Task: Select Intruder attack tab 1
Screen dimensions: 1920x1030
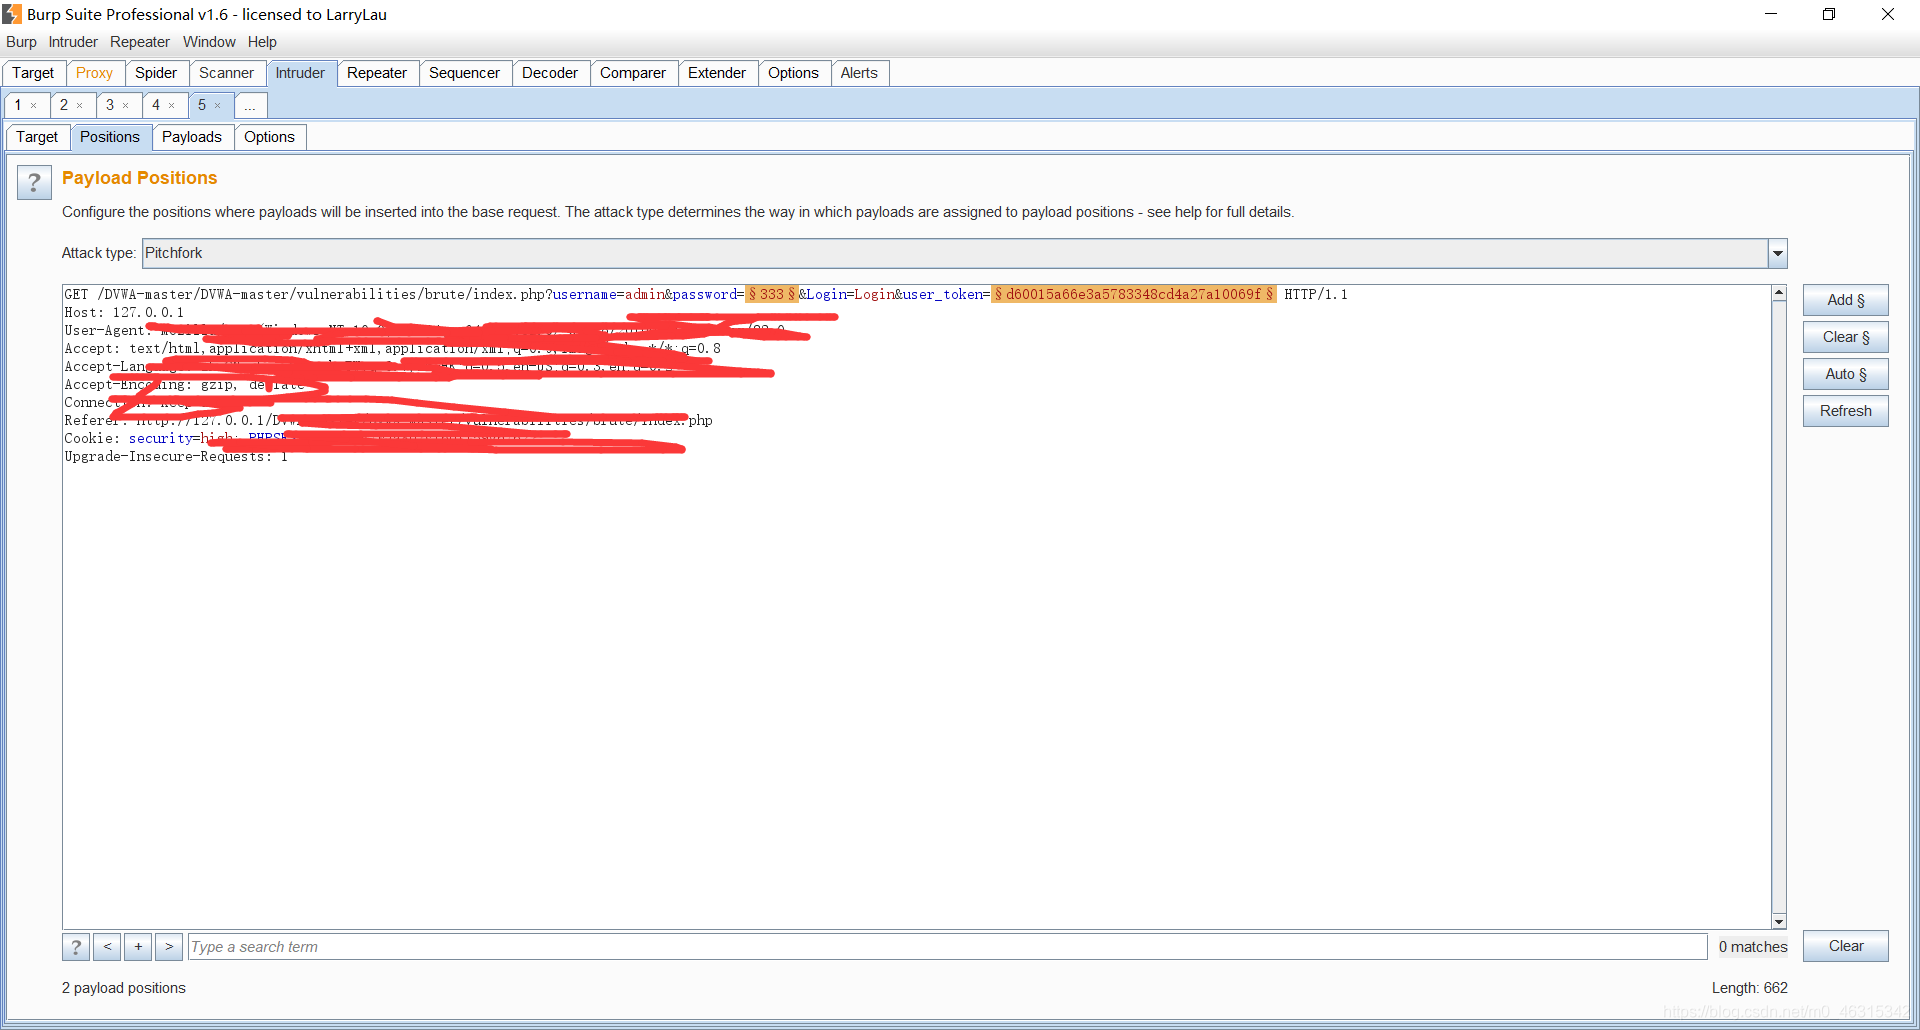Action: 18,105
